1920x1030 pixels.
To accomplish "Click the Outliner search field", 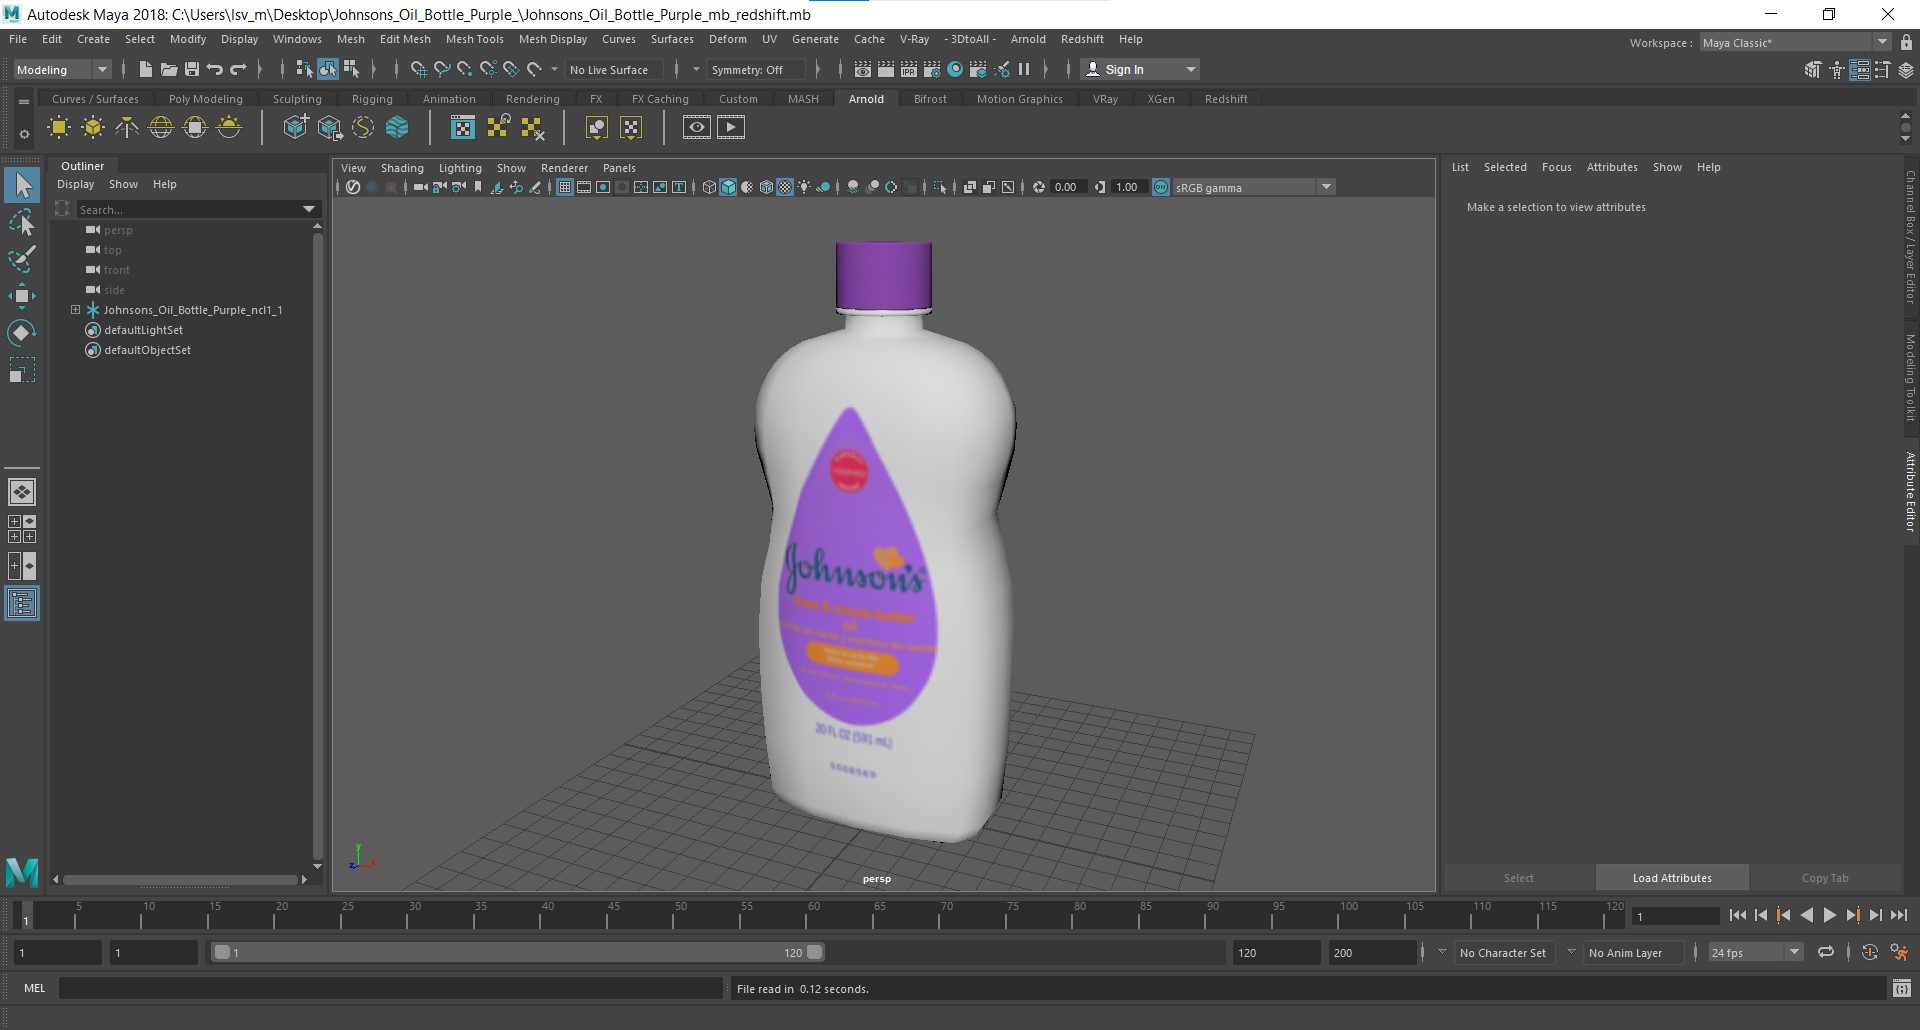I will pyautogui.click(x=188, y=209).
